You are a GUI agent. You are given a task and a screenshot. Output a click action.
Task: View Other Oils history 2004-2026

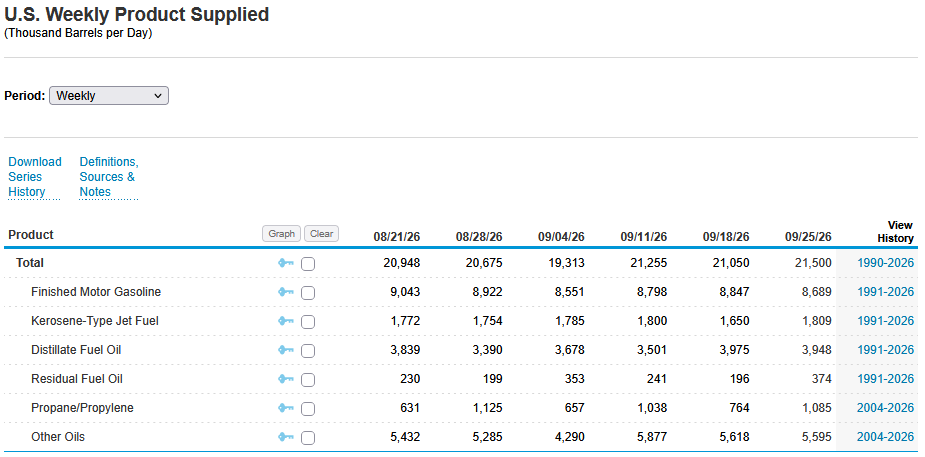[885, 437]
